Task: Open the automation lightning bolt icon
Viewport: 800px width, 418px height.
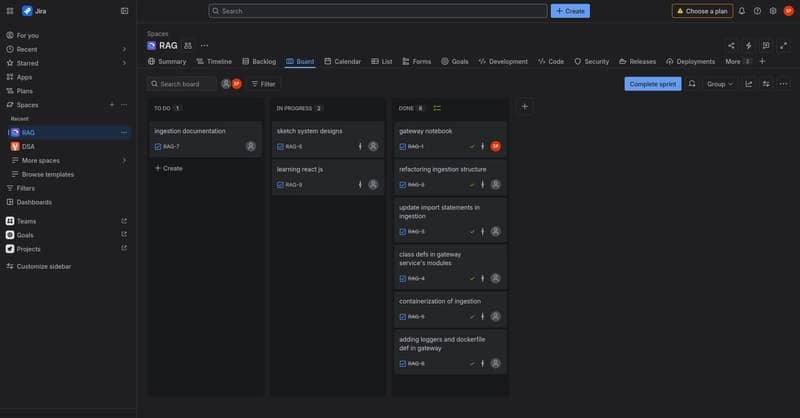Action: click(x=748, y=45)
